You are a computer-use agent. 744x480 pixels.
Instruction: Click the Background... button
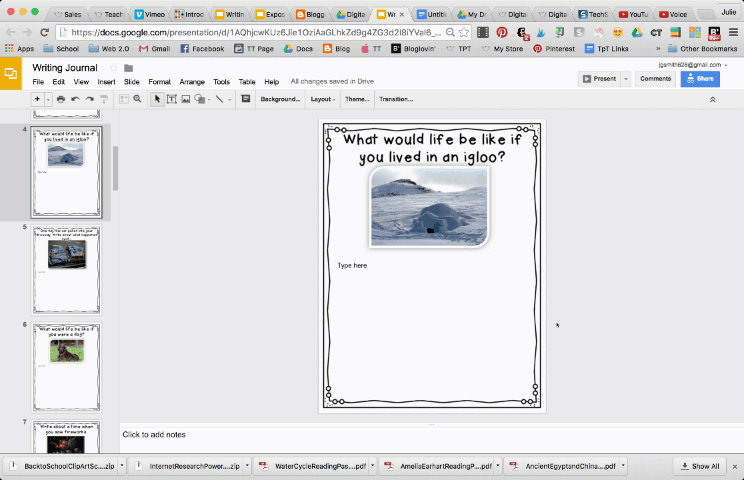point(280,99)
